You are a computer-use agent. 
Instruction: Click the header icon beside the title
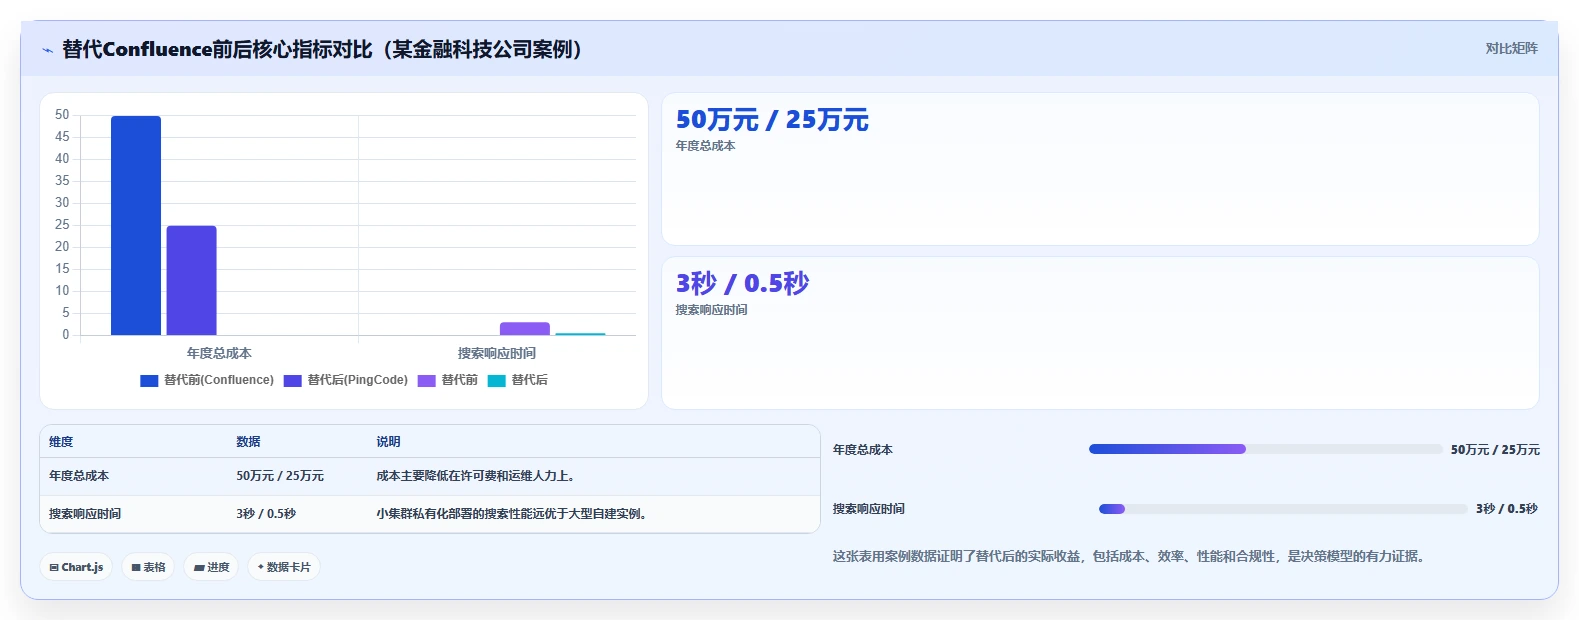coord(47,50)
